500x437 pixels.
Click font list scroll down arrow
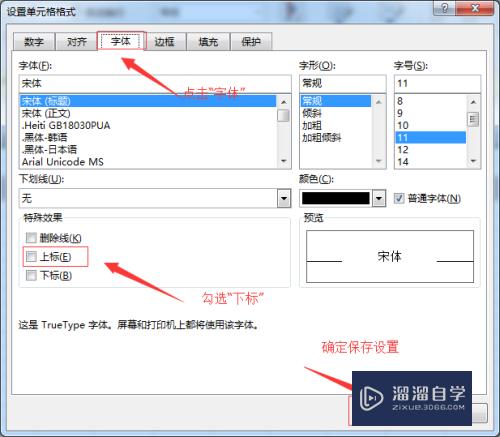tap(284, 161)
